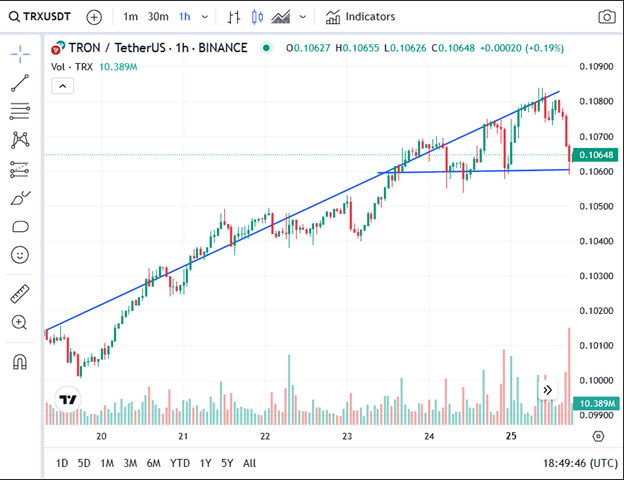This screenshot has width=624, height=480.
Task: Click volume label 10.389M on axis
Action: (596, 404)
